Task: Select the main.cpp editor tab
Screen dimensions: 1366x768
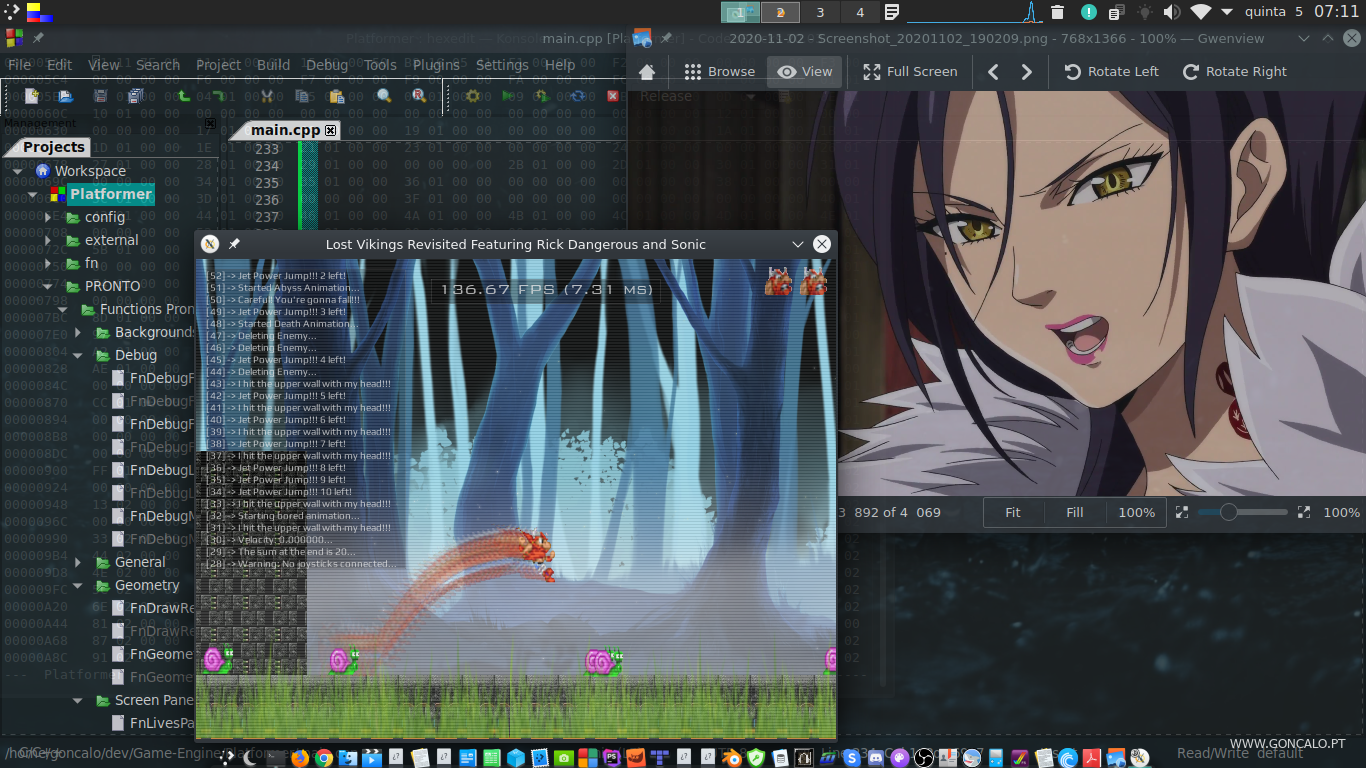Action: [x=285, y=130]
